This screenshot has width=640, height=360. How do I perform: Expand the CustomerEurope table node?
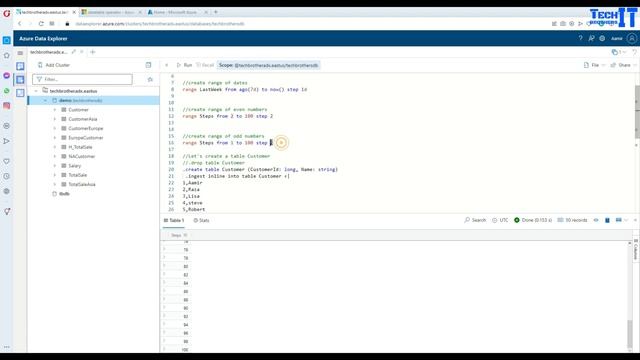pos(55,129)
